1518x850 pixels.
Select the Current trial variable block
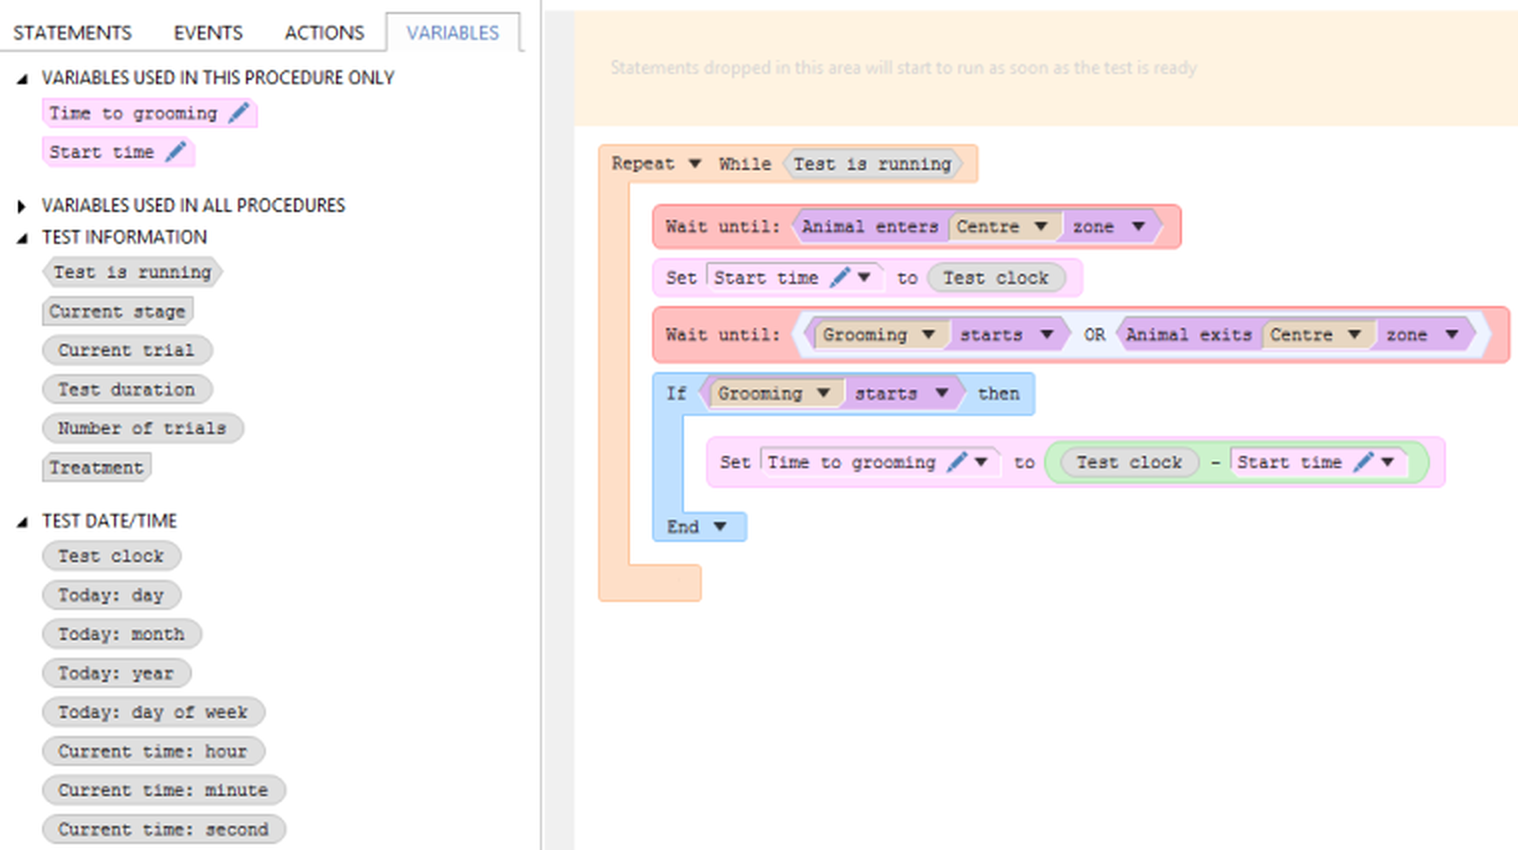[126, 350]
